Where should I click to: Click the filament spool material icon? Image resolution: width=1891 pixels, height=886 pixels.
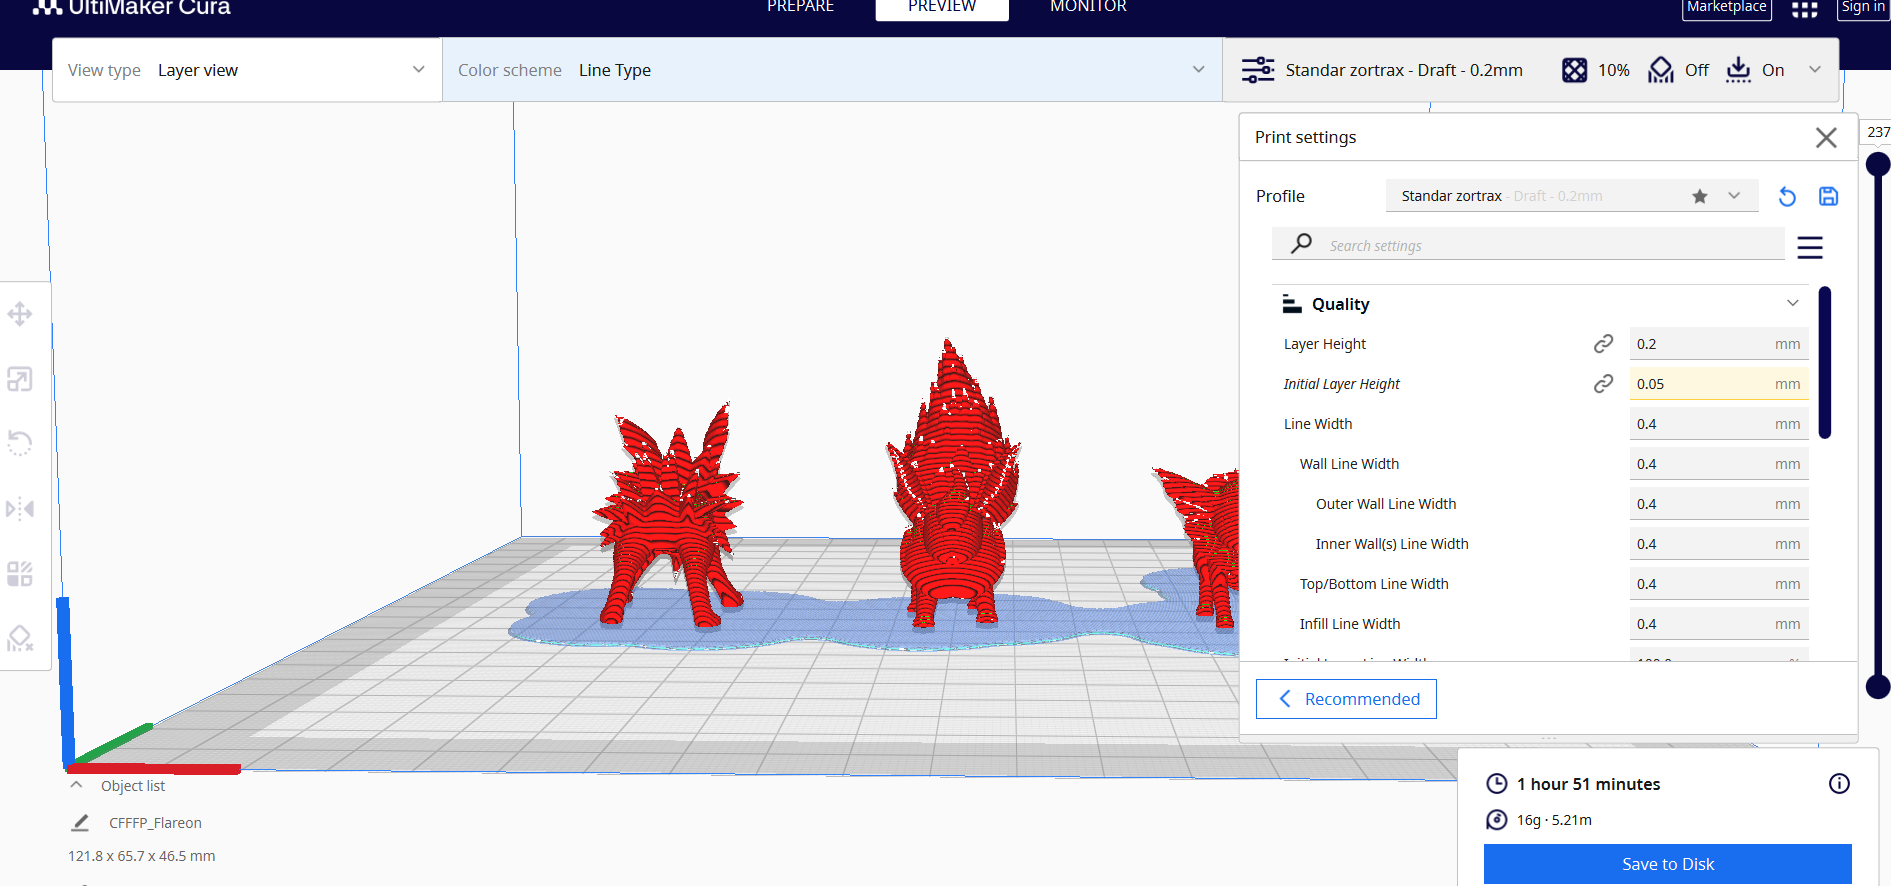[1496, 820]
